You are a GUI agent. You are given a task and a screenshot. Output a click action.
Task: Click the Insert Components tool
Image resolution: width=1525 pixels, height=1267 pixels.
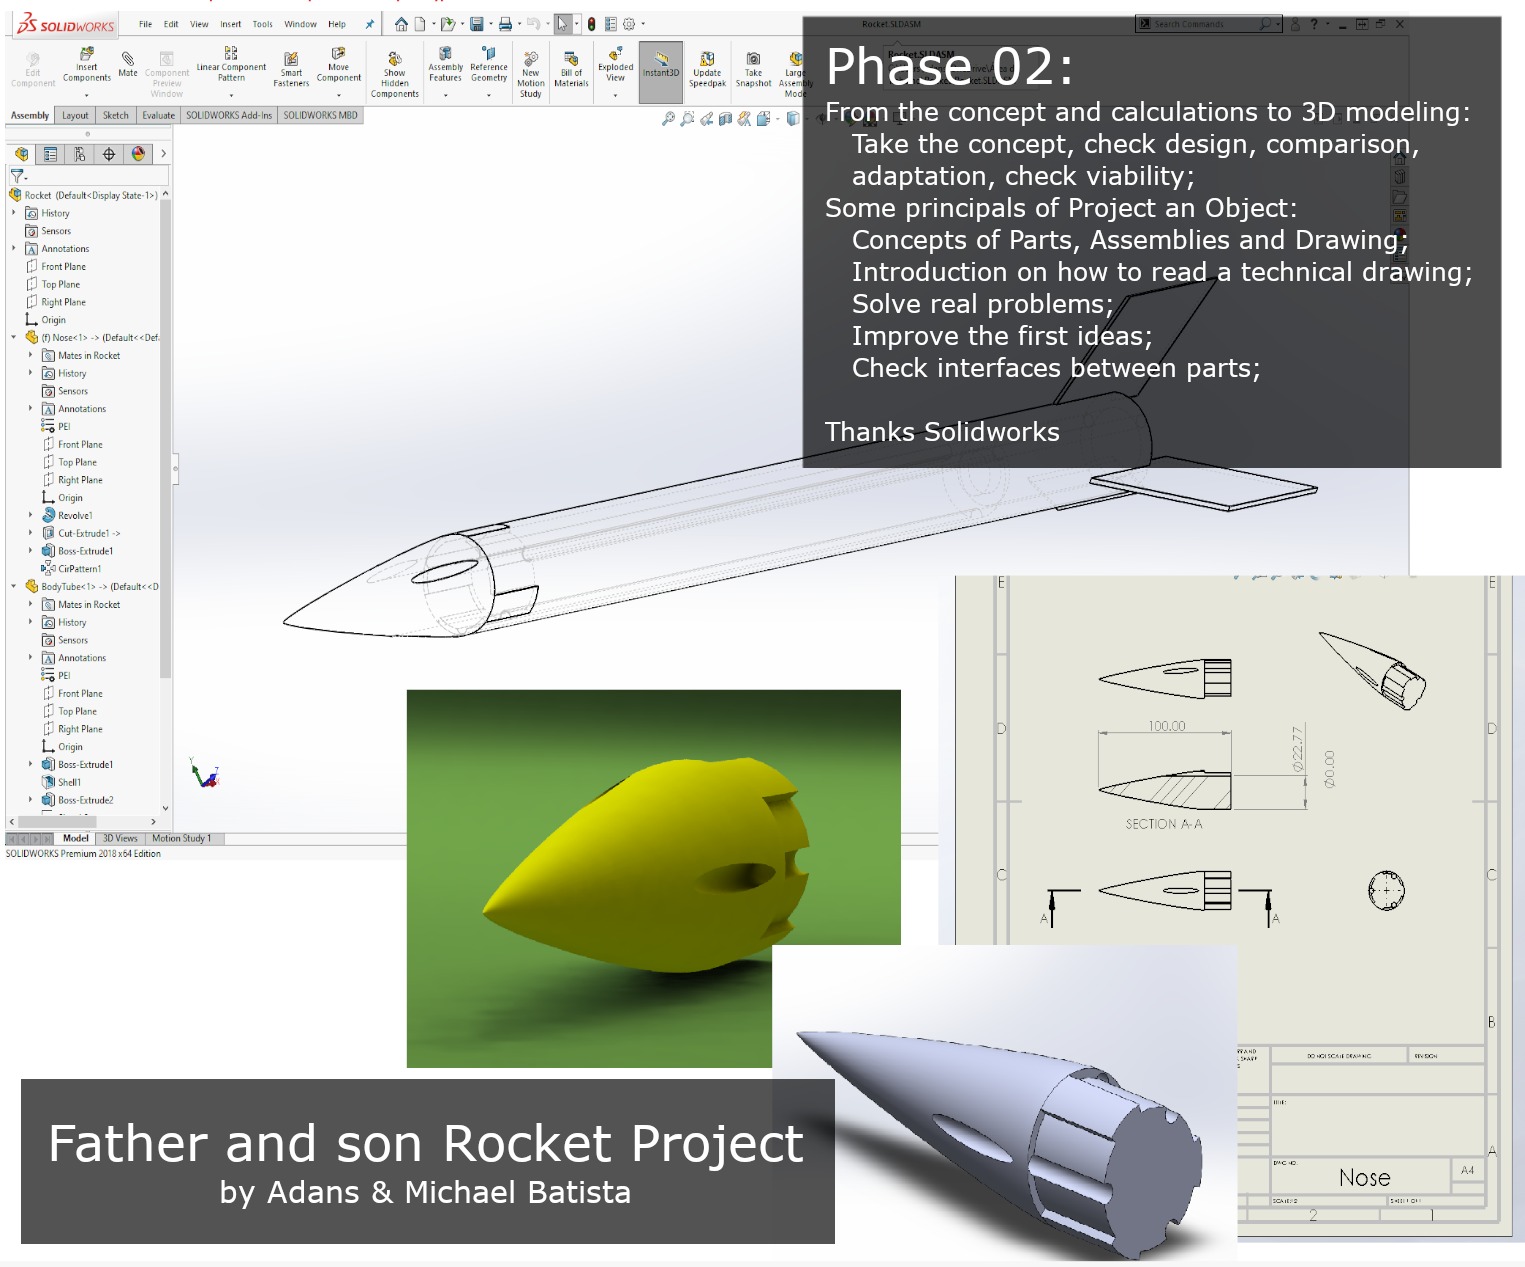[87, 66]
